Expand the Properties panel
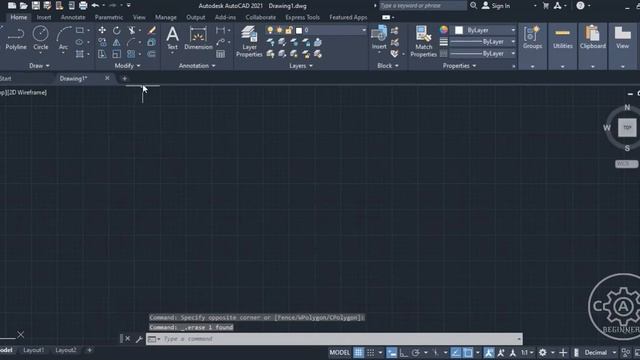This screenshot has height=360, width=640. (460, 66)
